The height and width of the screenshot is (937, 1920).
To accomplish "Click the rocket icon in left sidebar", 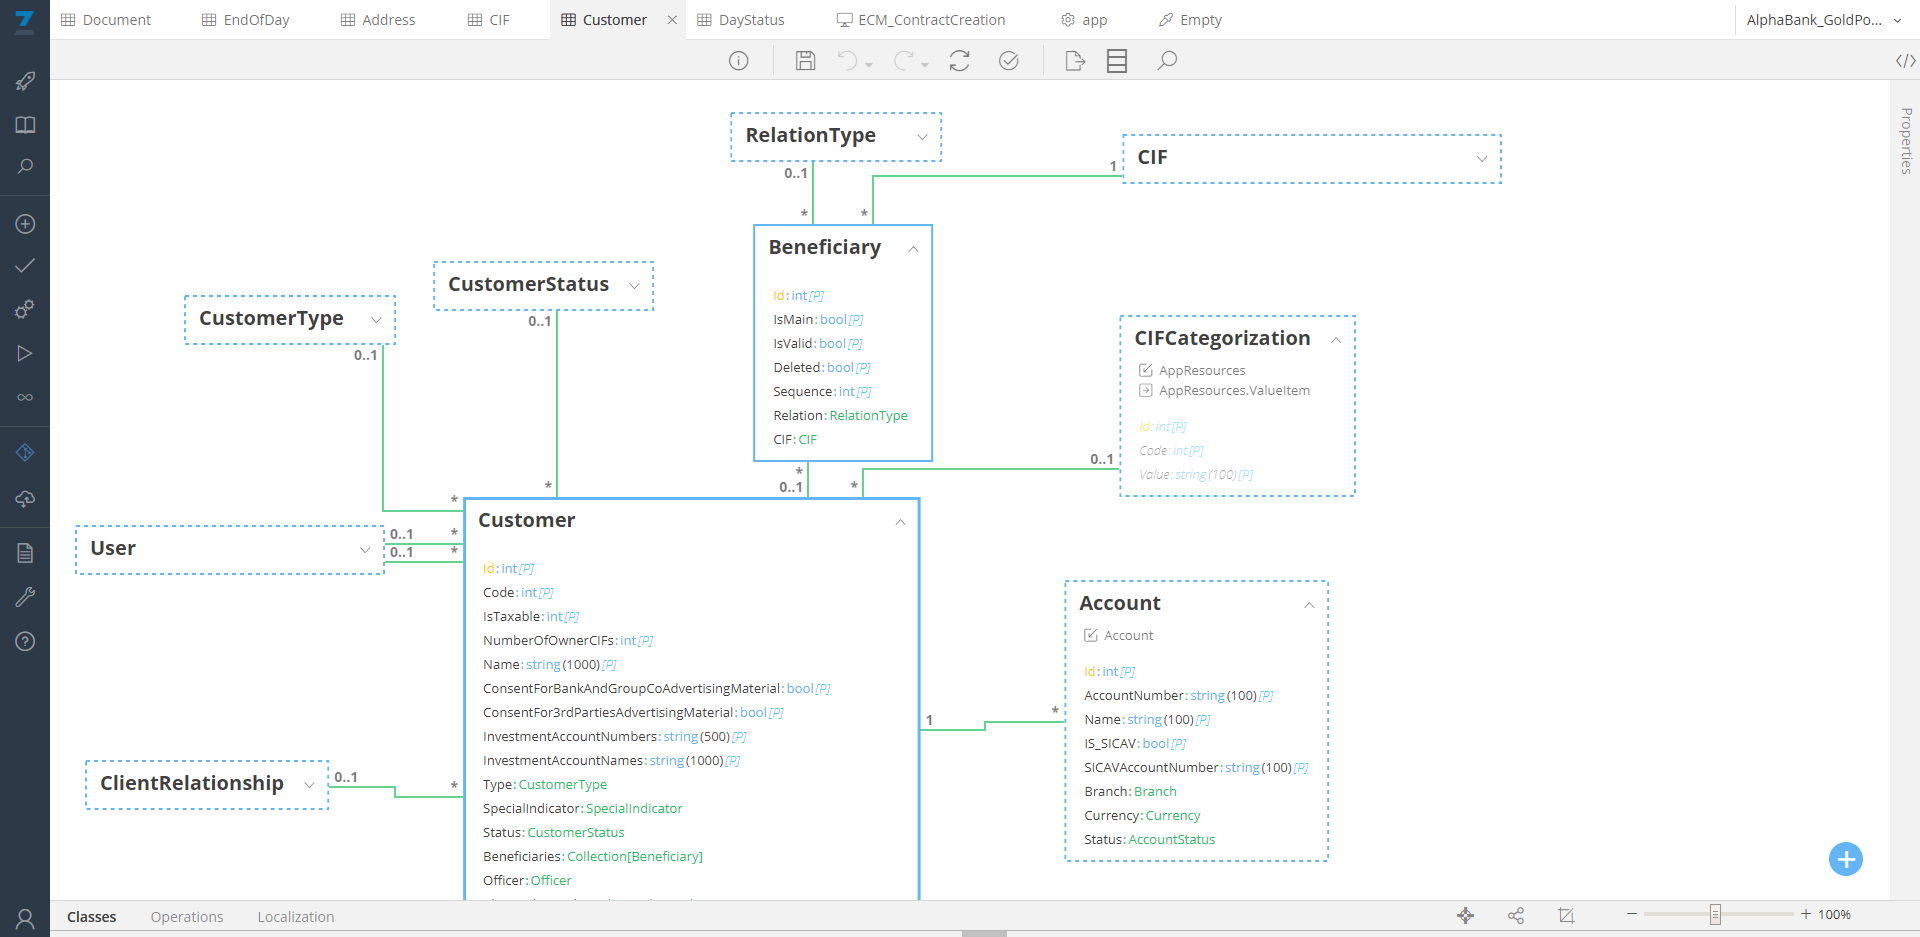I will pyautogui.click(x=25, y=81).
